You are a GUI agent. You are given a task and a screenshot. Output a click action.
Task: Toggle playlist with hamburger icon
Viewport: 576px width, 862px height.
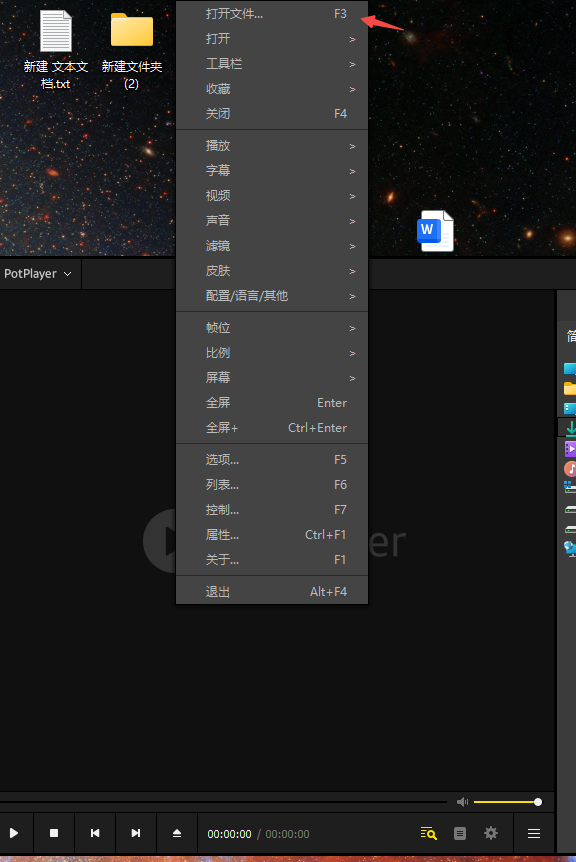click(534, 833)
